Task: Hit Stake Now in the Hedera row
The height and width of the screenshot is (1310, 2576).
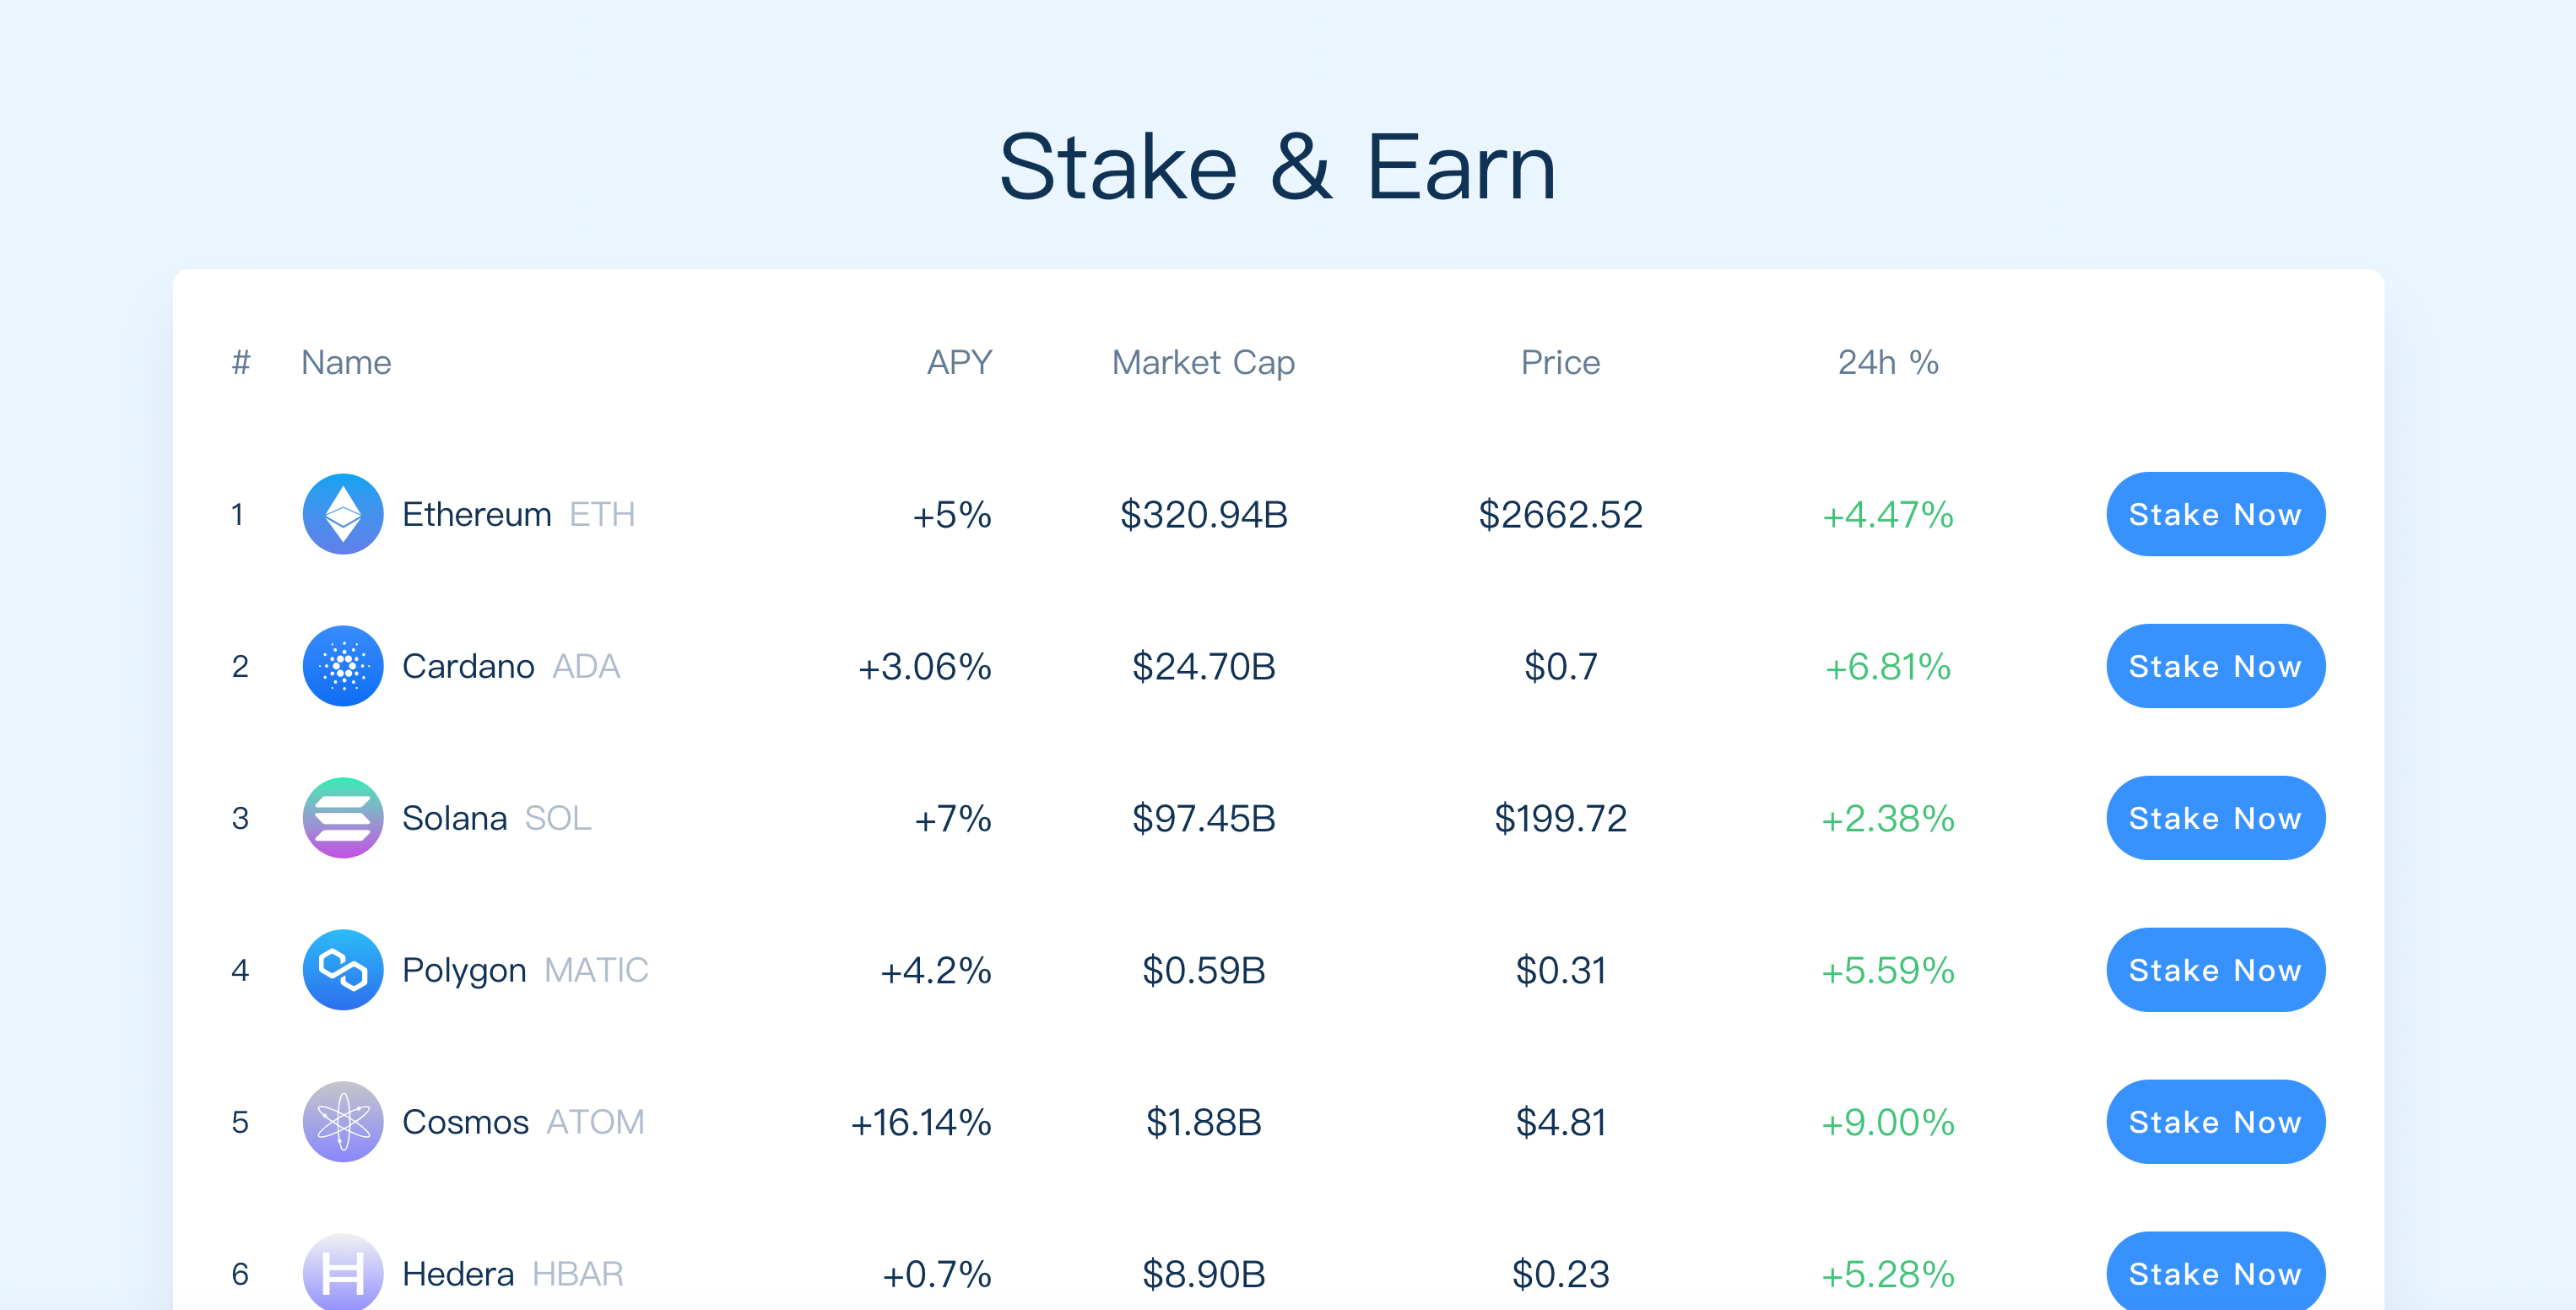Action: (2215, 1272)
